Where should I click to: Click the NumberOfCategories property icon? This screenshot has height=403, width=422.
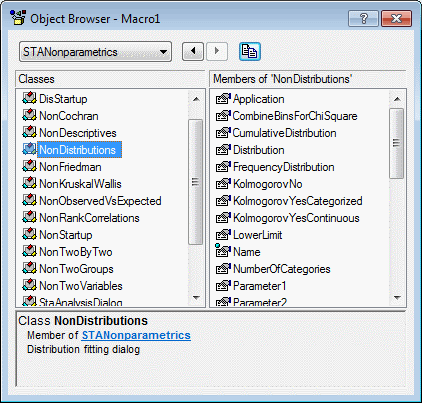pyautogui.click(x=223, y=269)
